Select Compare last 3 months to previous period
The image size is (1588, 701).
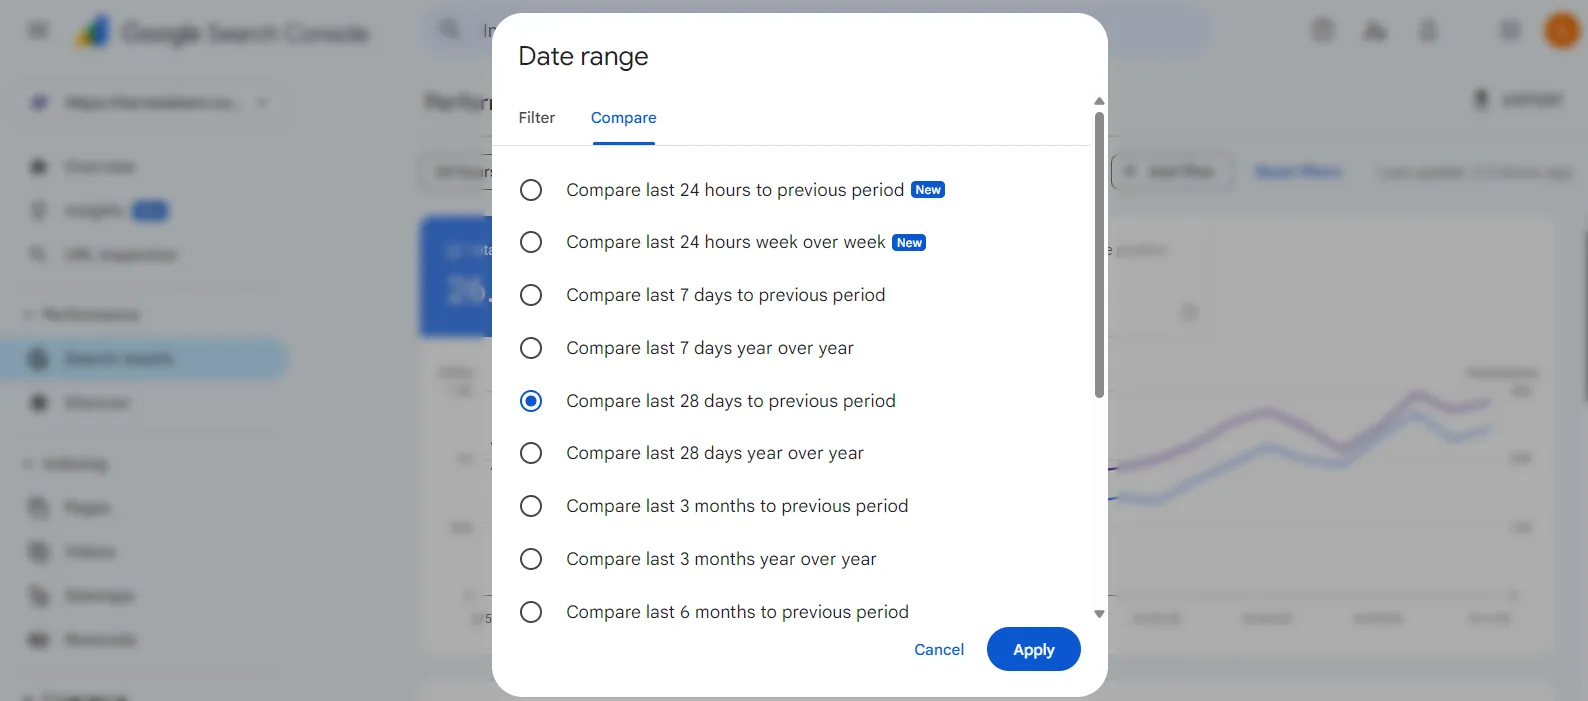(x=531, y=506)
